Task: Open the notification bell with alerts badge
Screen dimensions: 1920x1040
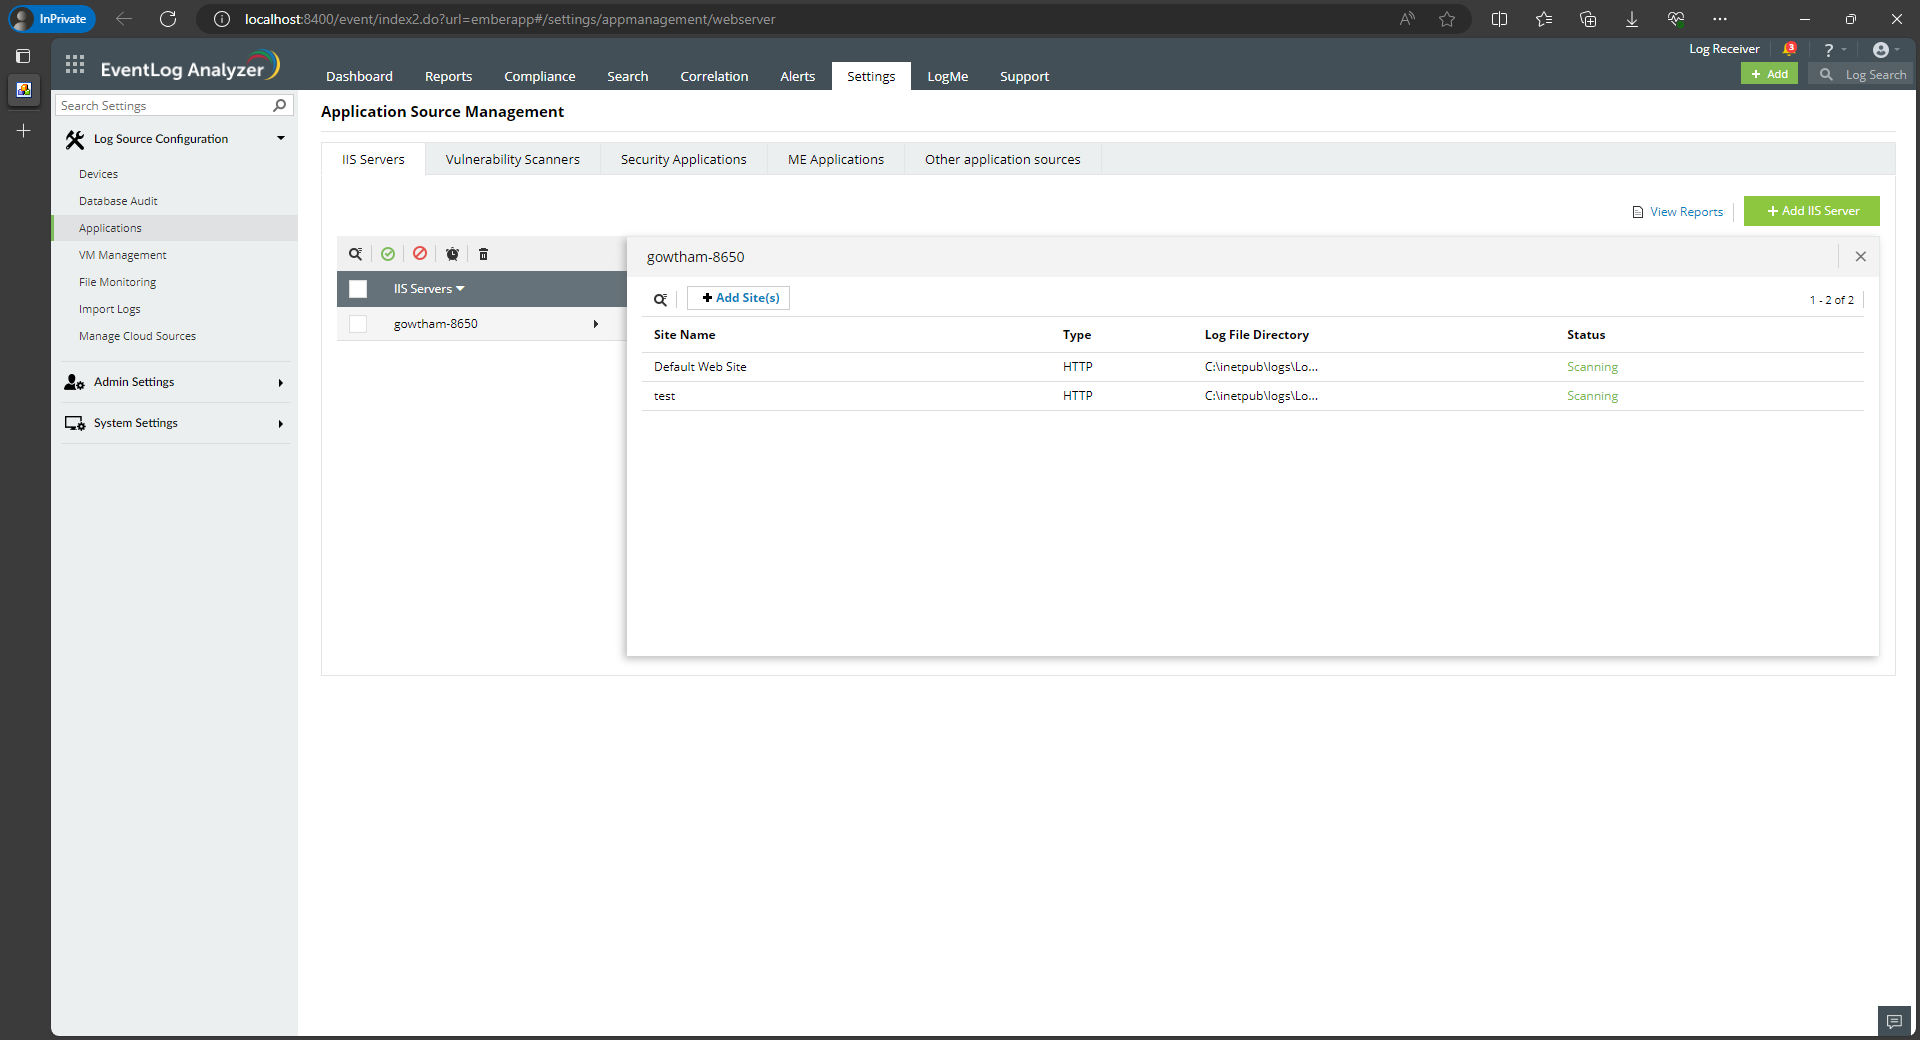Action: 1789,49
